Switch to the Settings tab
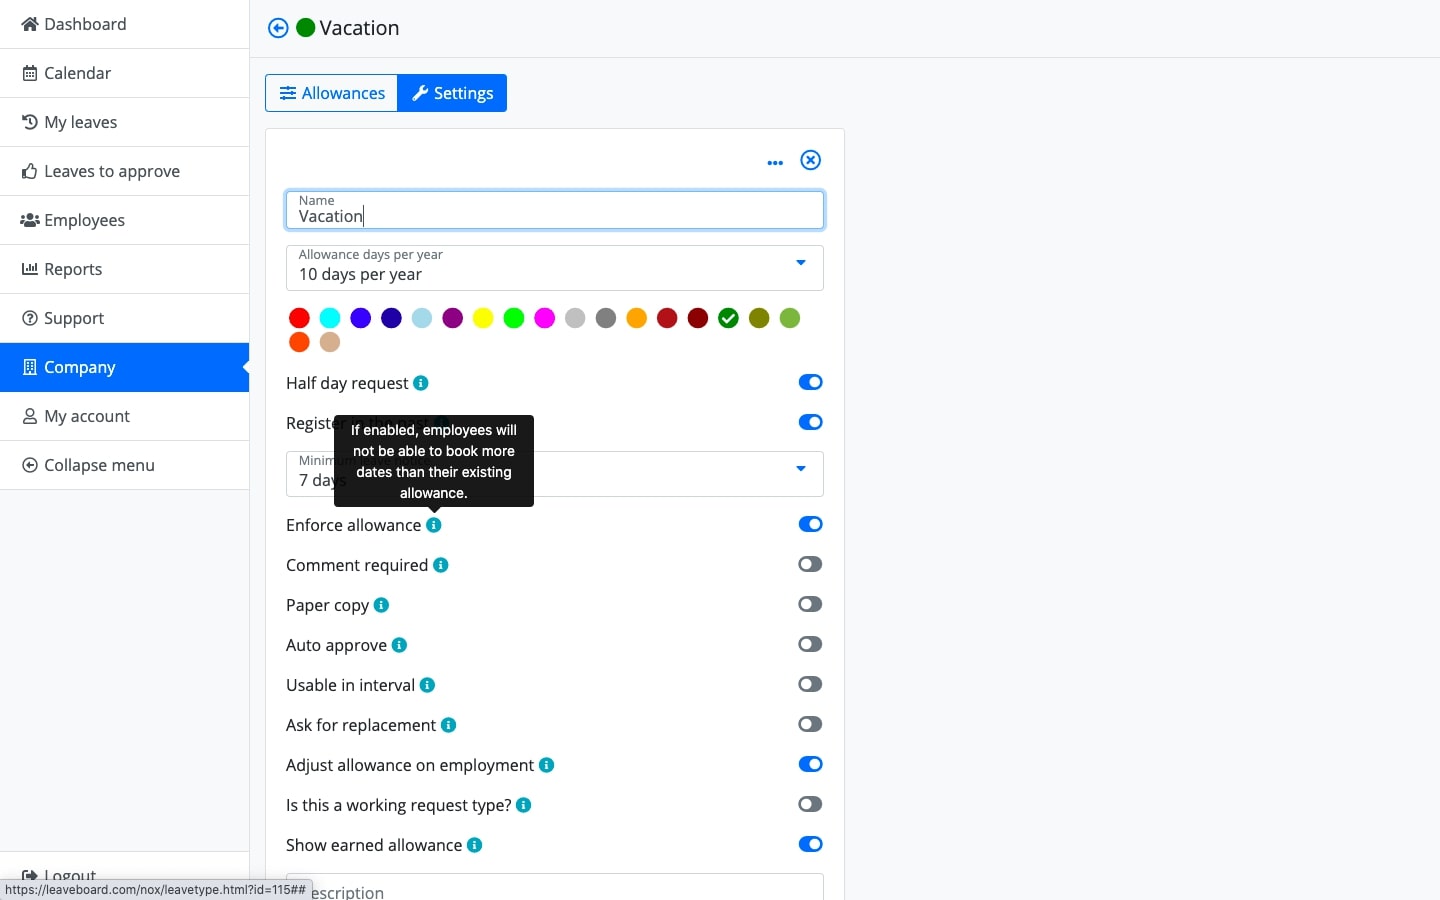This screenshot has height=900, width=1440. coord(452,93)
